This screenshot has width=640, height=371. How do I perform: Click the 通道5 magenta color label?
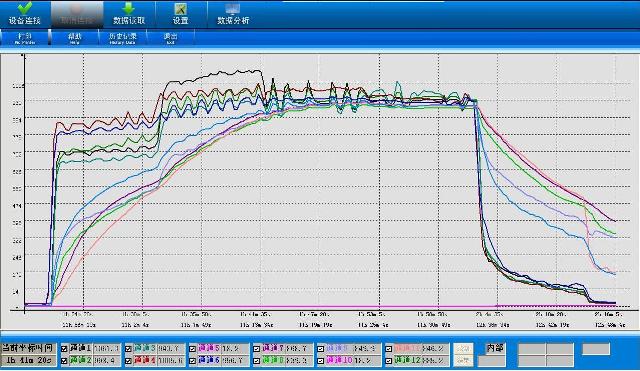pos(209,349)
